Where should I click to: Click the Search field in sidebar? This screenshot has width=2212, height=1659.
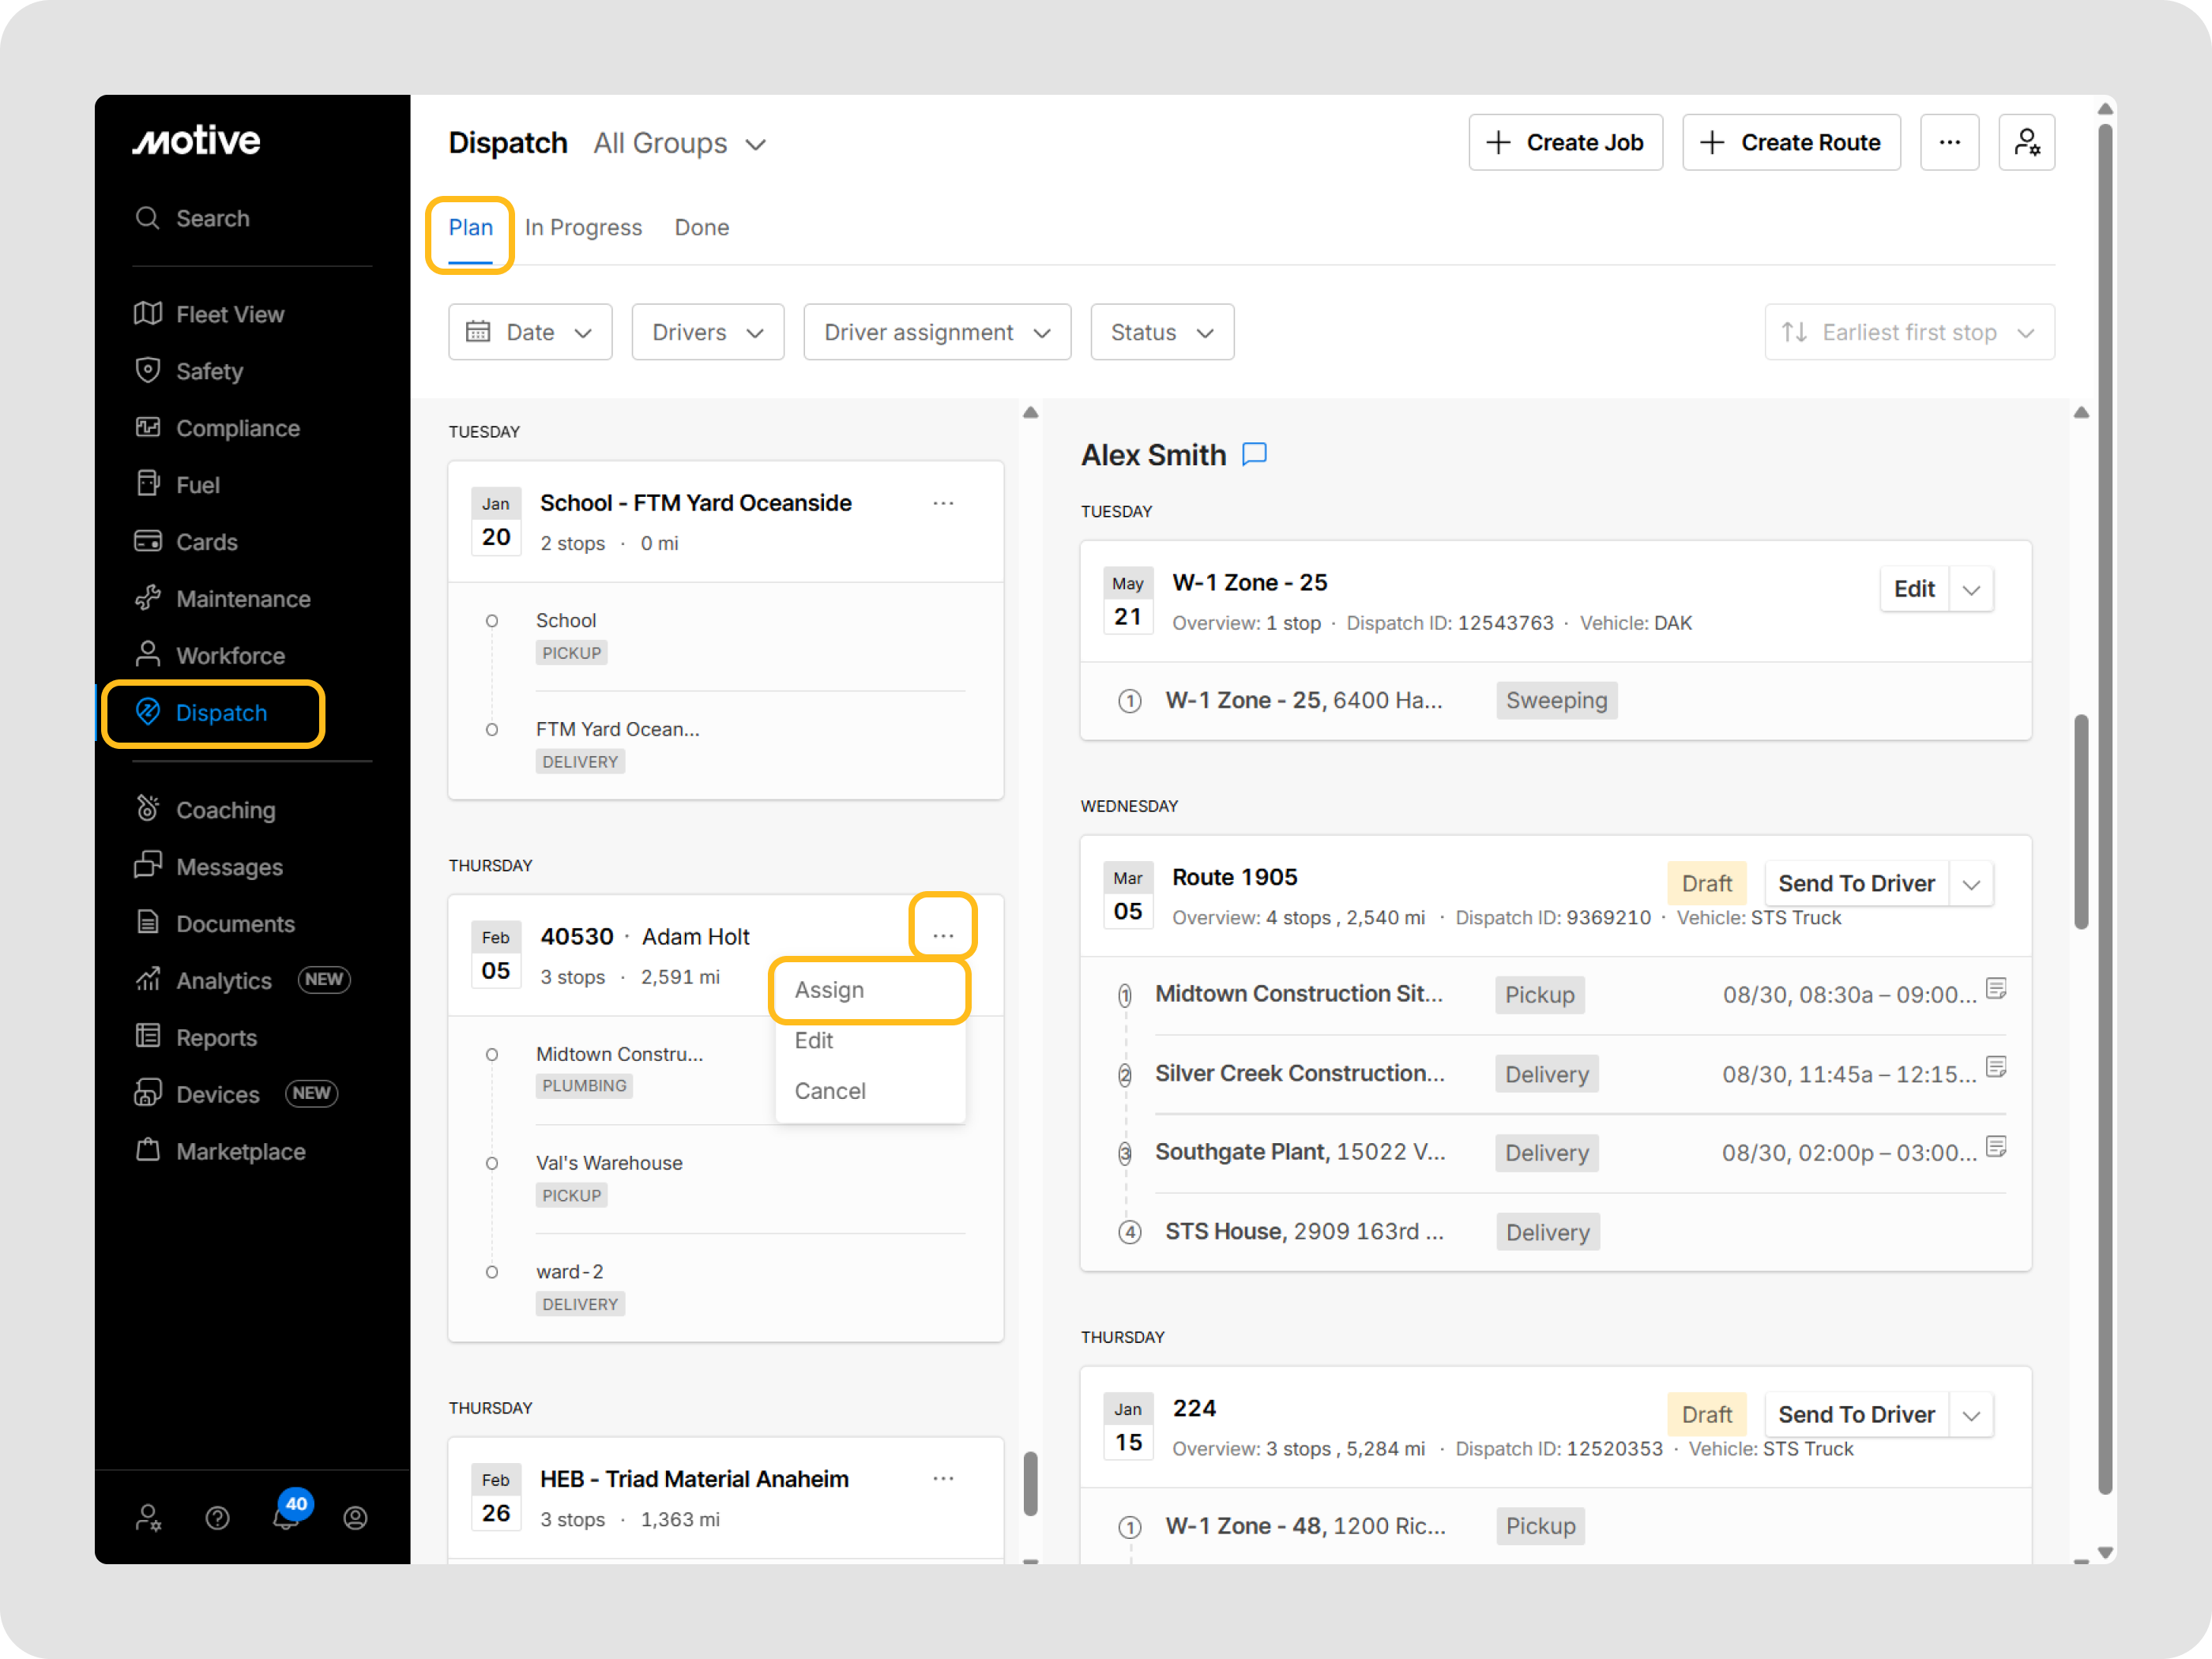[x=213, y=218]
